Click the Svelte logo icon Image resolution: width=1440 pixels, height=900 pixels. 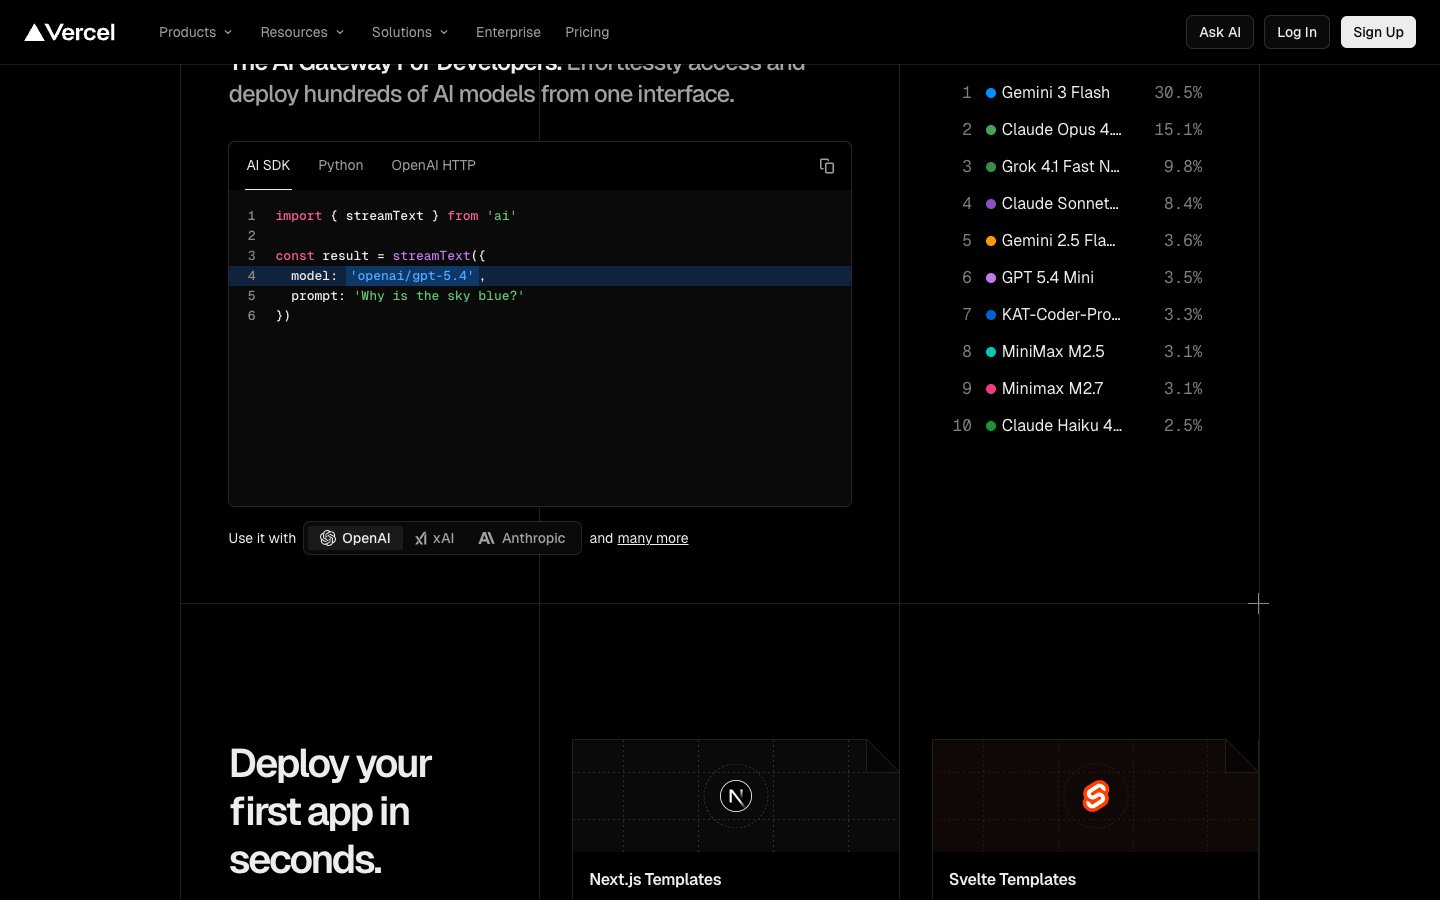(x=1096, y=796)
